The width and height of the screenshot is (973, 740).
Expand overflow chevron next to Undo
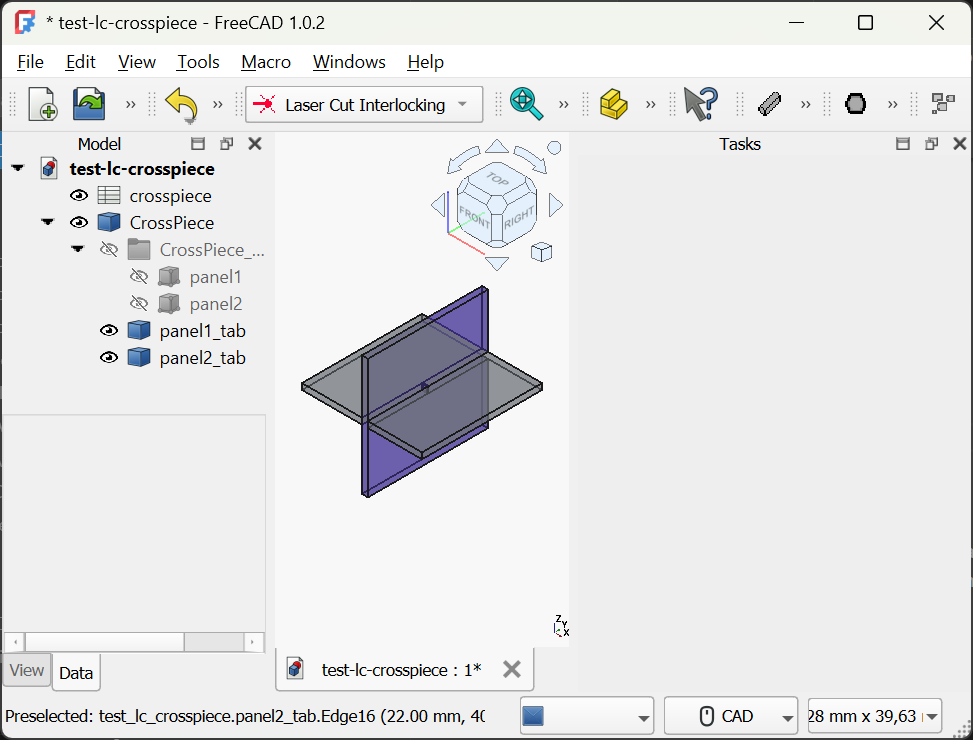pos(217,104)
